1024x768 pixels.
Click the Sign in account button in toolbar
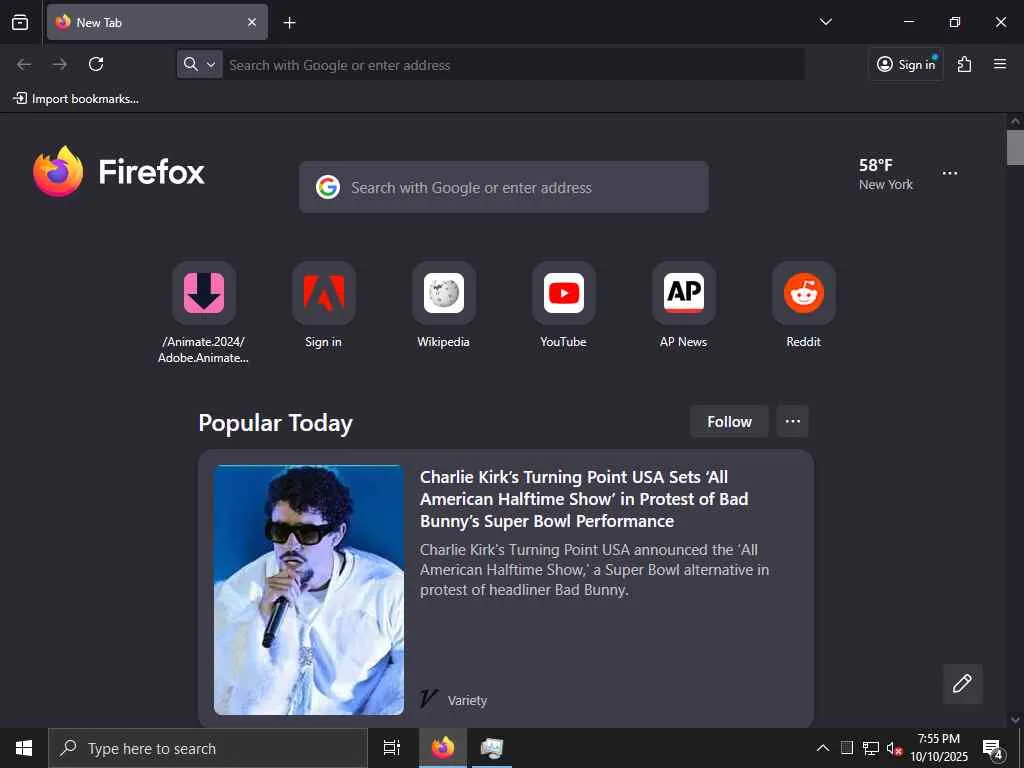pos(906,64)
